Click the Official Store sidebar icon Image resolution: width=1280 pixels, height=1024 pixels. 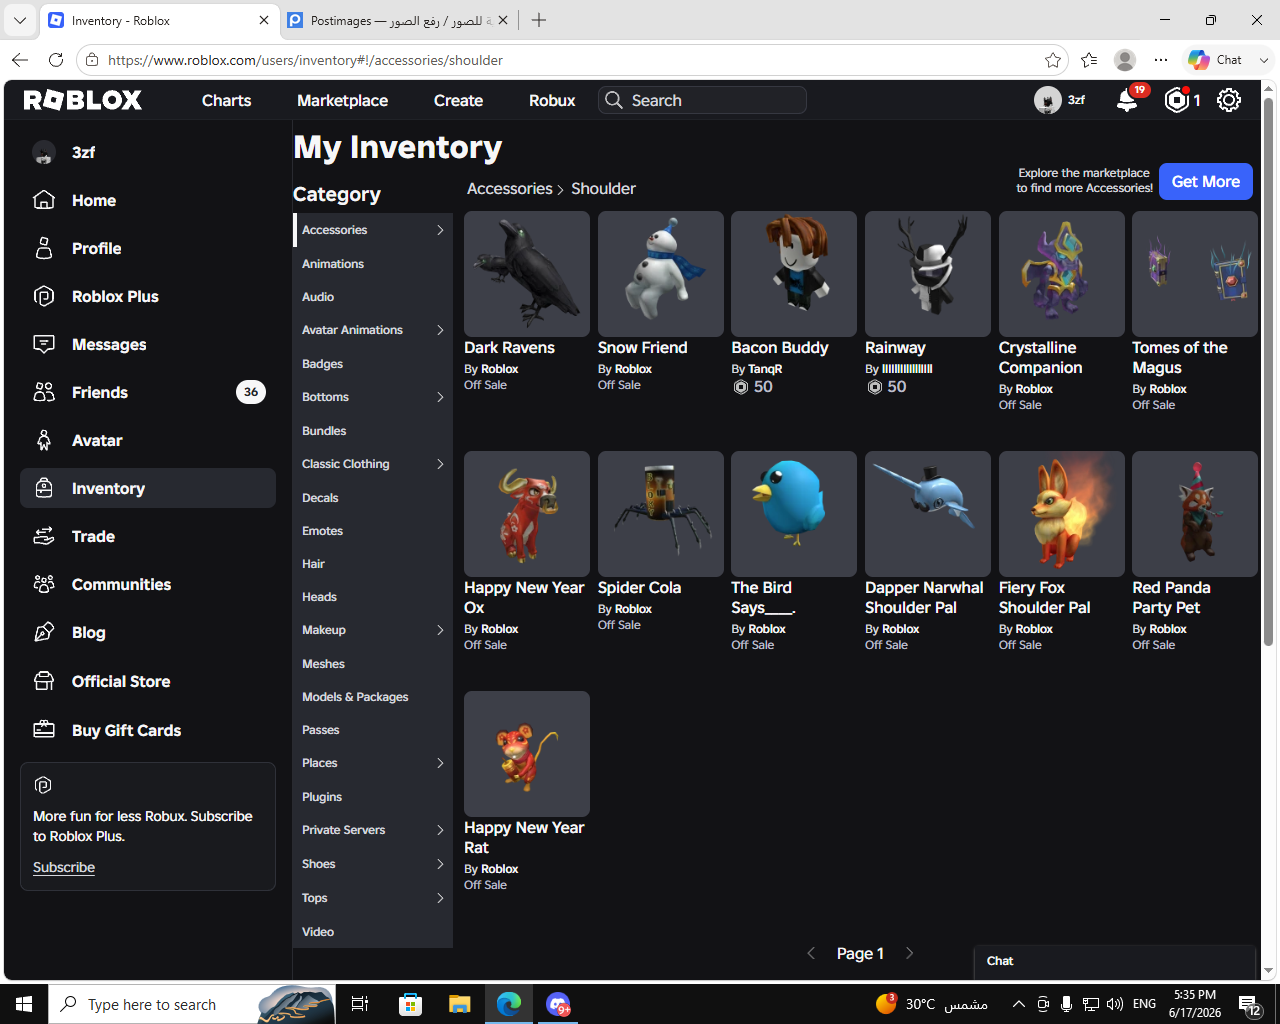coord(44,681)
